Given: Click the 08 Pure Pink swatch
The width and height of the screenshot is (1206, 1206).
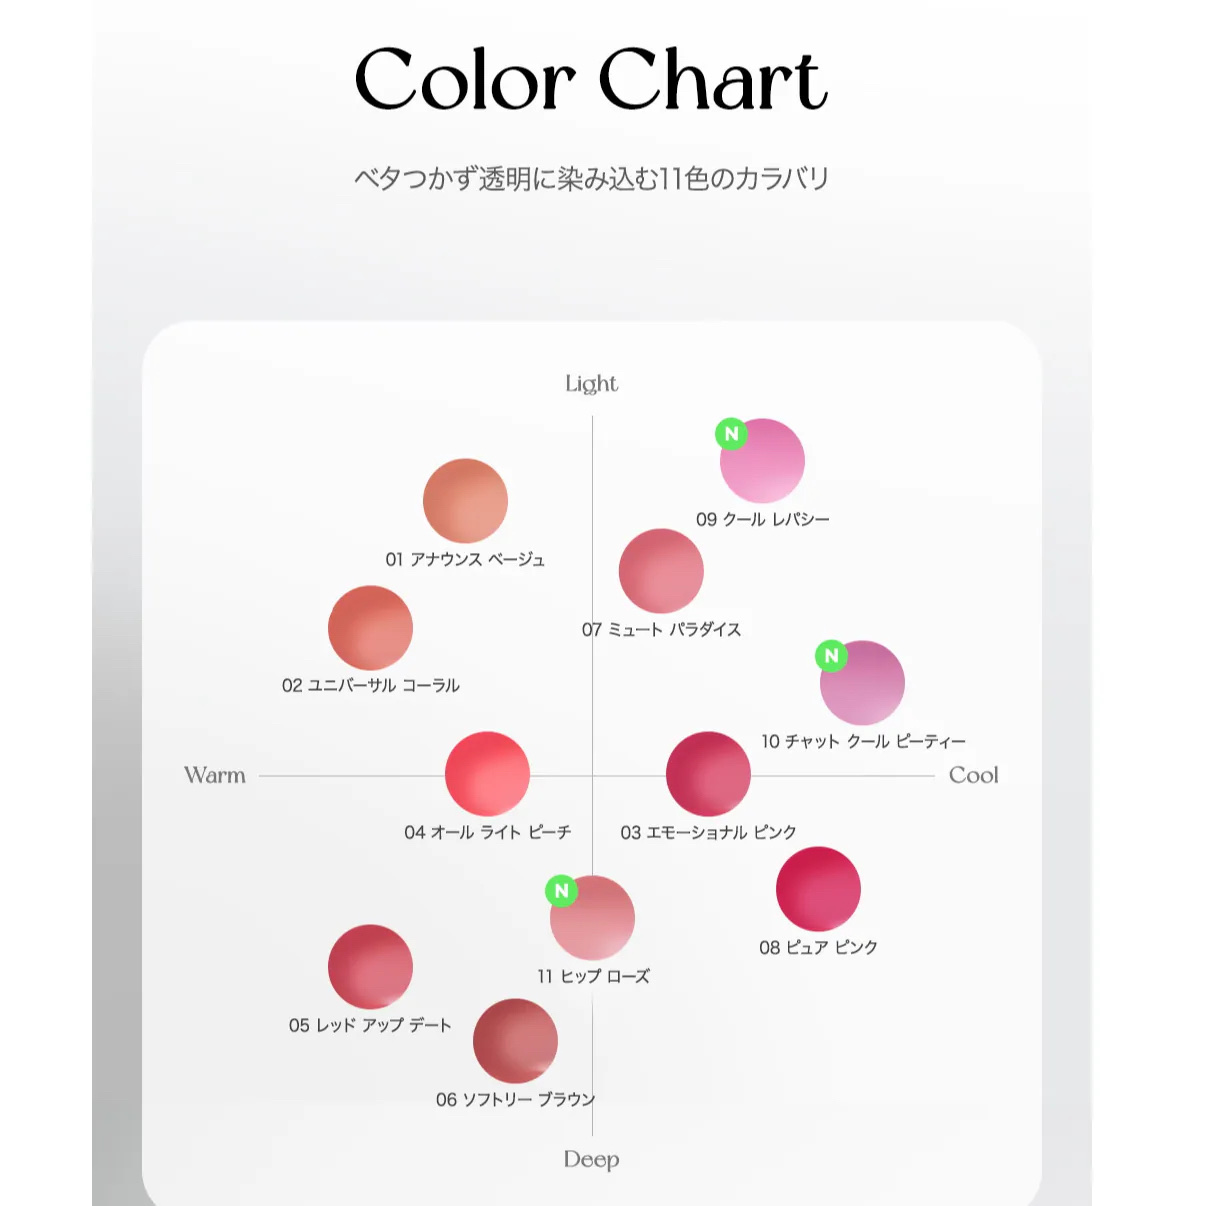Looking at the screenshot, I should point(818,889).
